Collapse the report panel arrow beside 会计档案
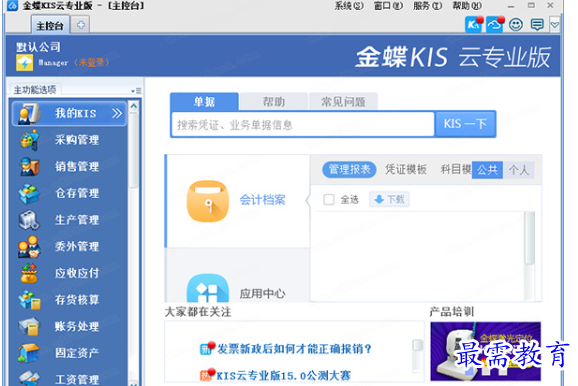 click(307, 200)
